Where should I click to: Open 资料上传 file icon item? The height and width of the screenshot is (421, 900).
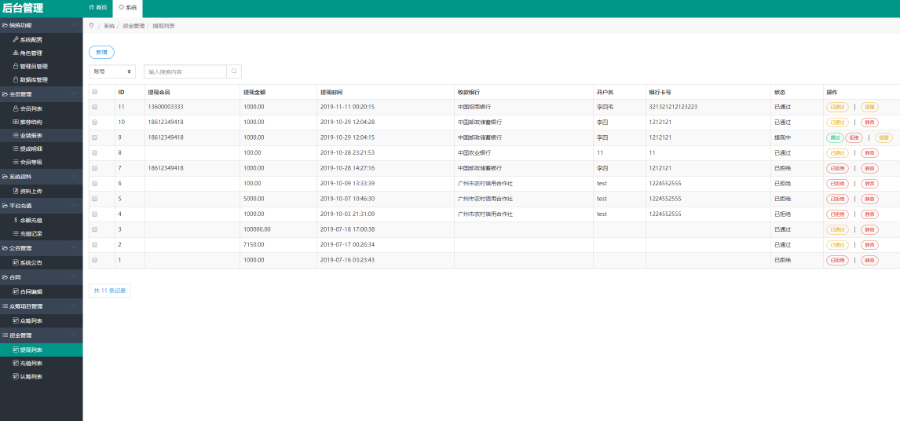(x=30, y=190)
